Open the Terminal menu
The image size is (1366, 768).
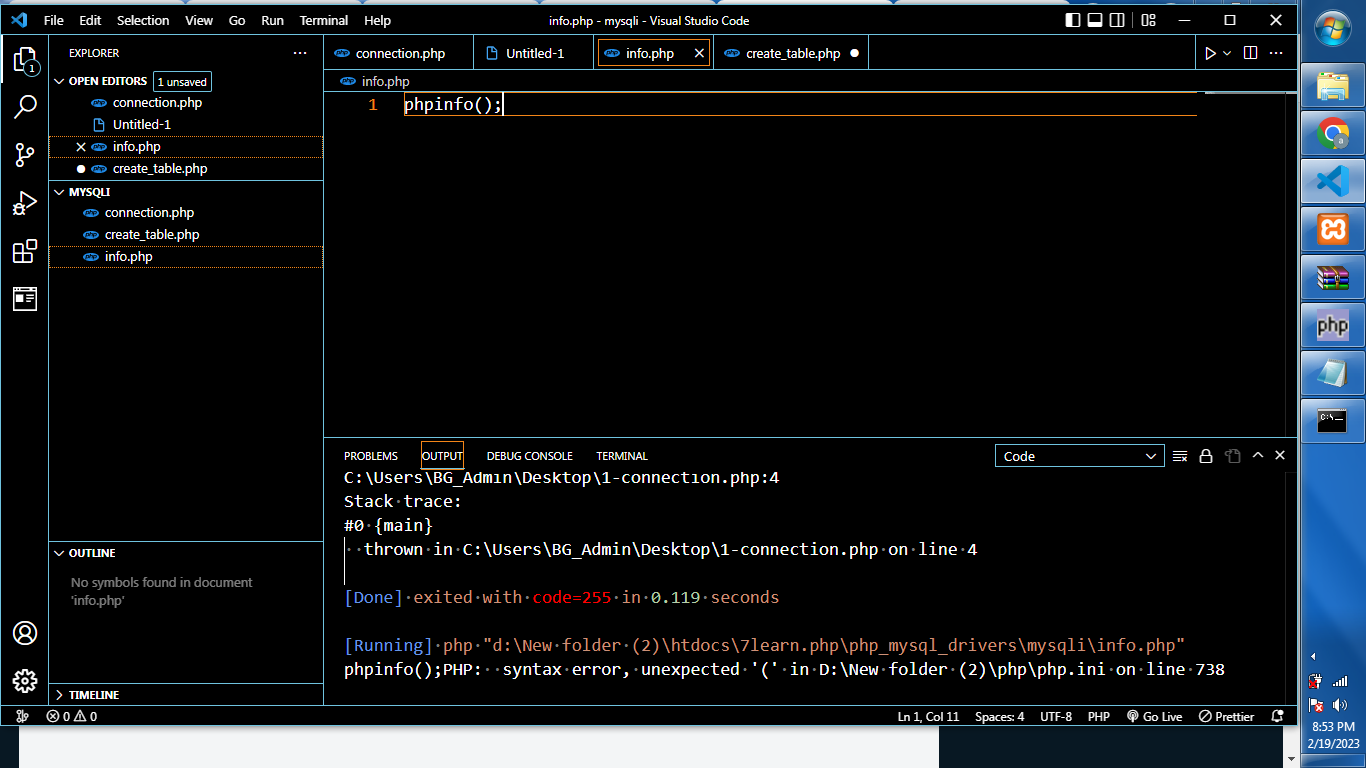324,20
